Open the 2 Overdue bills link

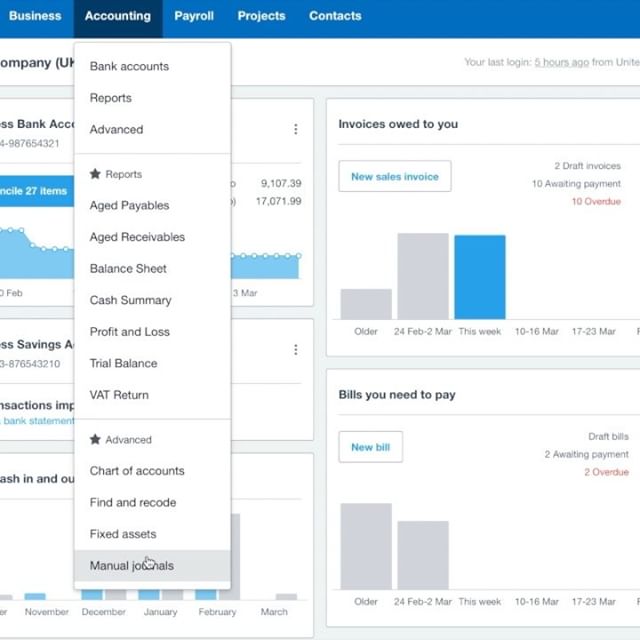[x=606, y=472]
